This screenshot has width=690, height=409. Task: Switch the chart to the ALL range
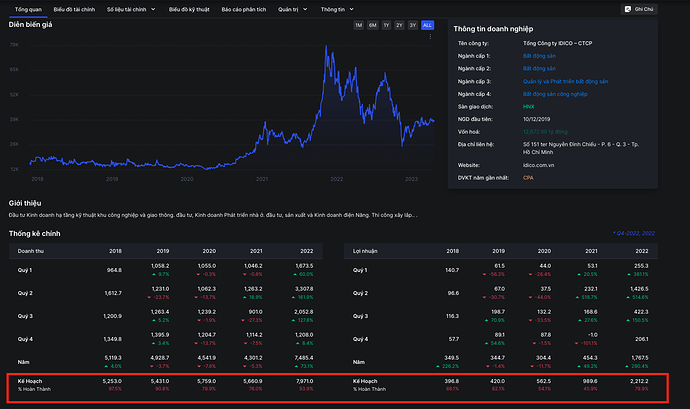[x=428, y=24]
